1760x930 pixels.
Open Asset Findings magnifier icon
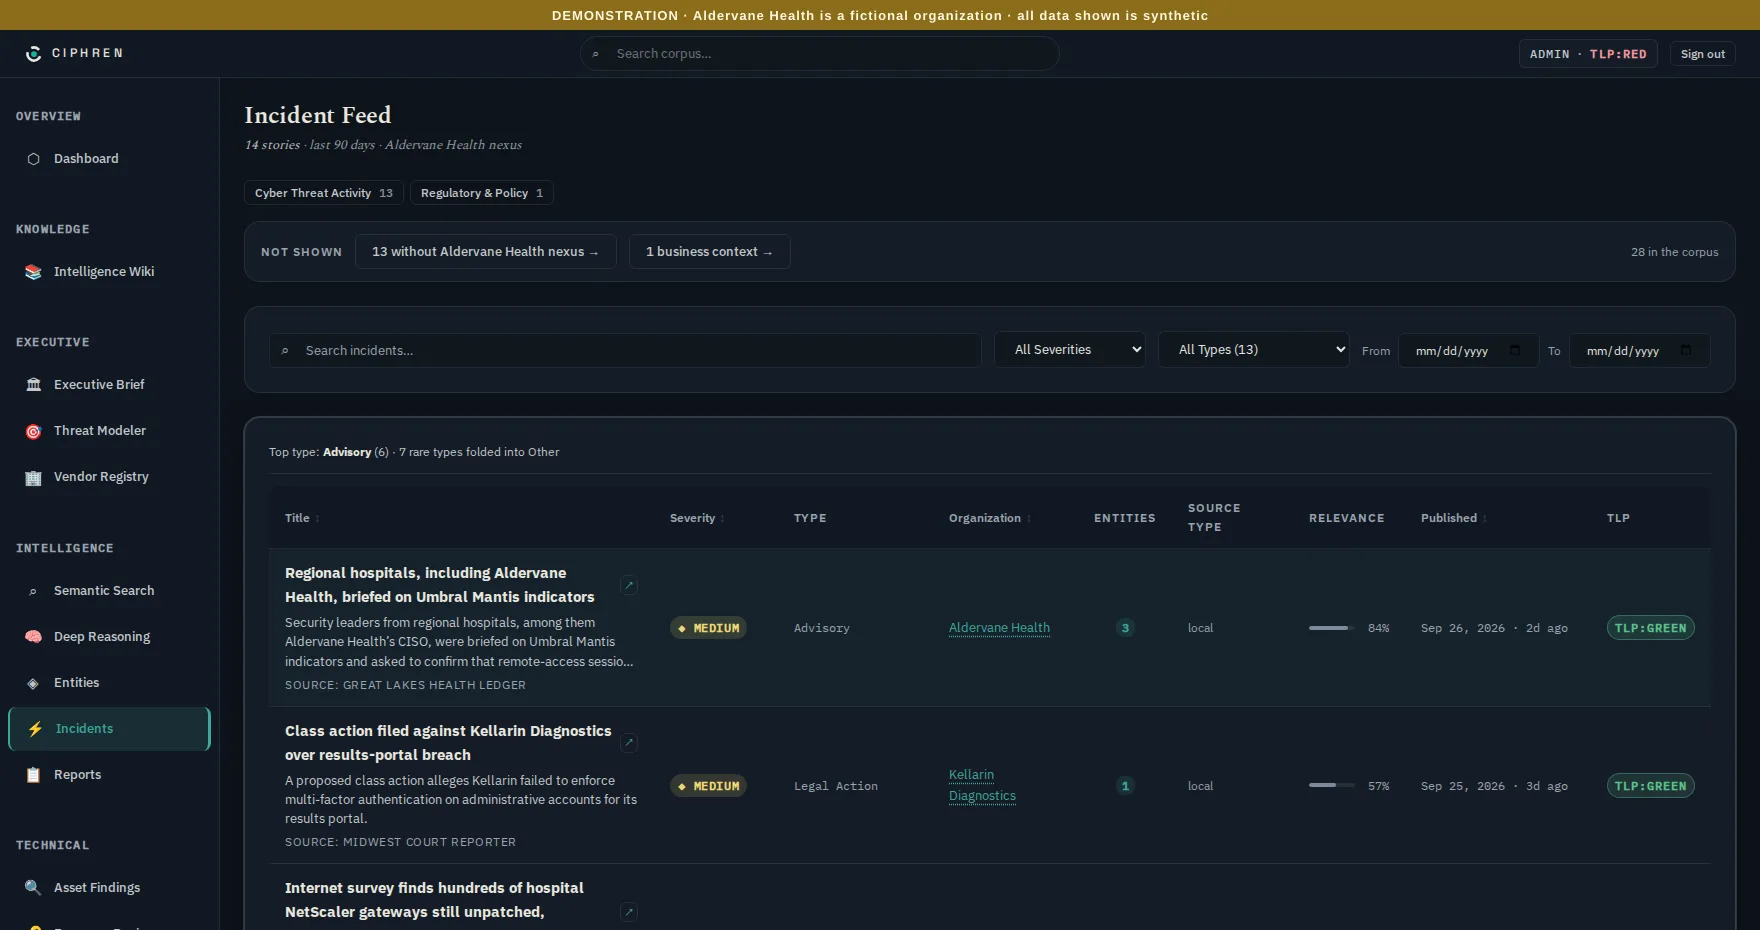[x=33, y=888]
